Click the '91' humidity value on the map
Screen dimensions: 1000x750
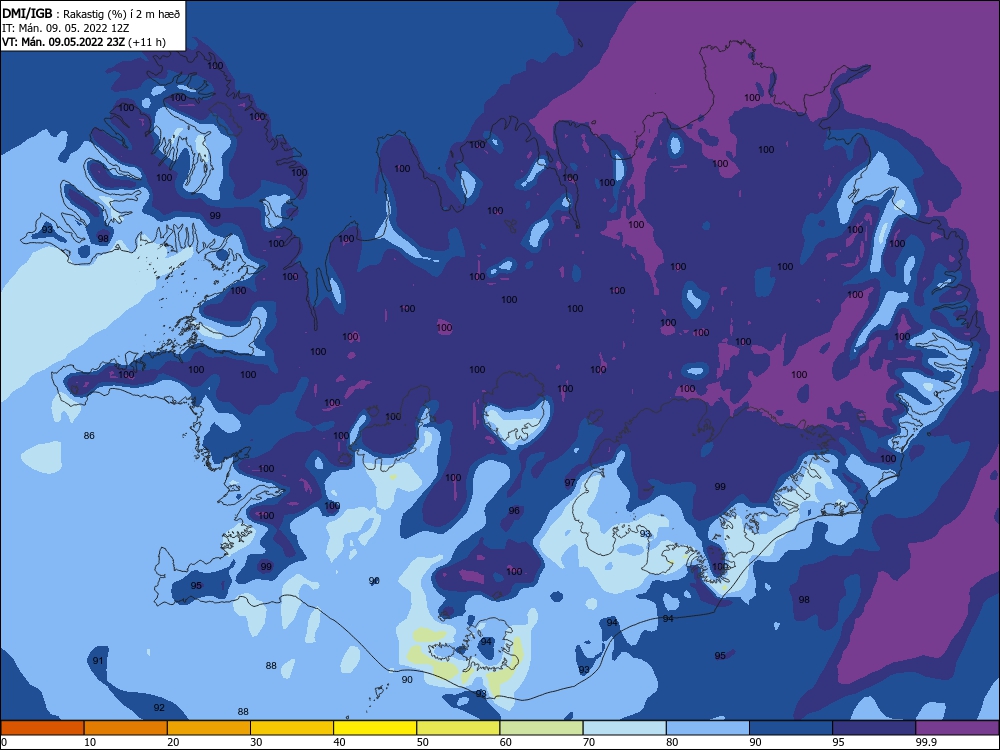[98, 661]
